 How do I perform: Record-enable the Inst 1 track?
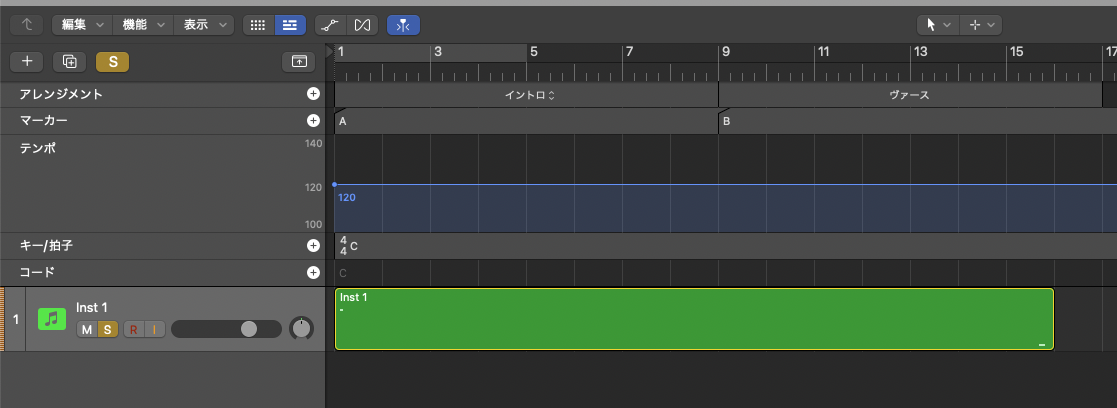(133, 329)
